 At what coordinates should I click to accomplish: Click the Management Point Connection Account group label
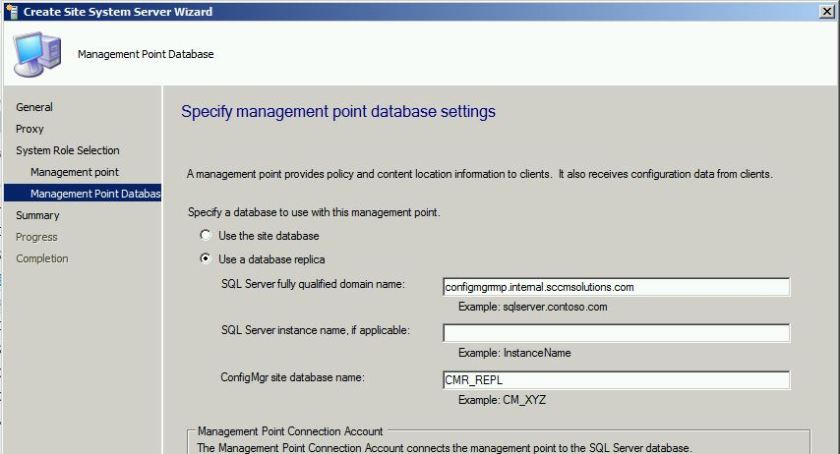(290, 431)
